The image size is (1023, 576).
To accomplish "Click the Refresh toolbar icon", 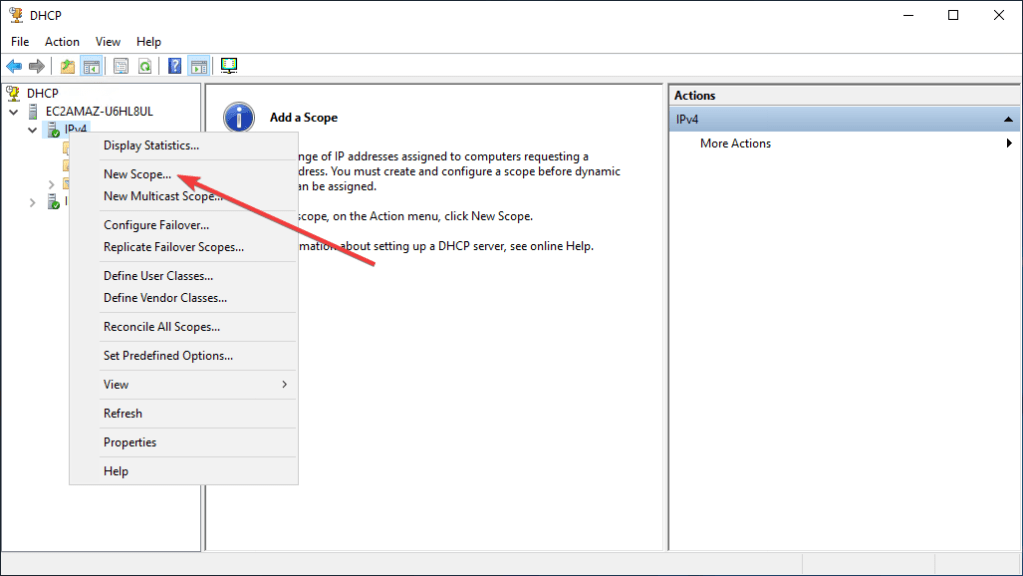I will (x=145, y=66).
